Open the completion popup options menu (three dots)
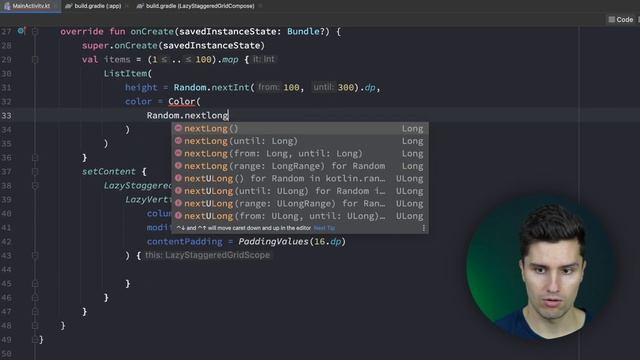Image resolution: width=640 pixels, height=360 pixels. click(423, 228)
